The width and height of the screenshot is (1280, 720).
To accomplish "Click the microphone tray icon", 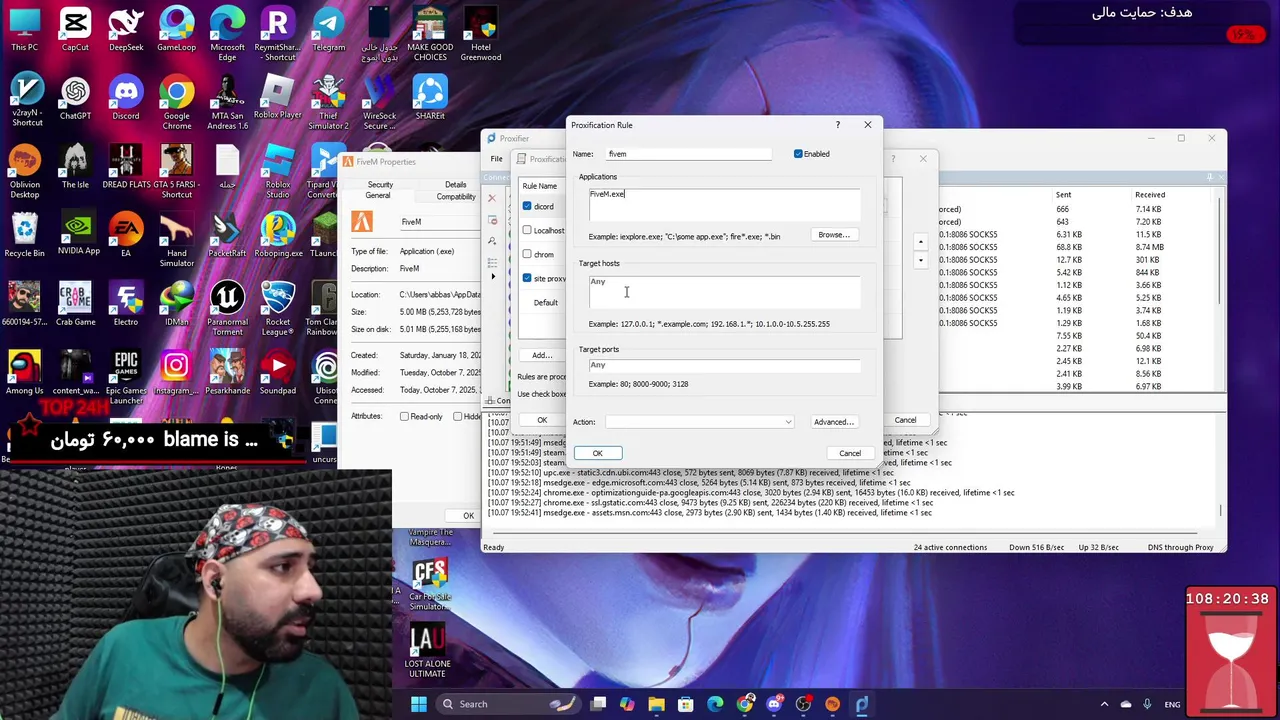I will pos(1147,704).
